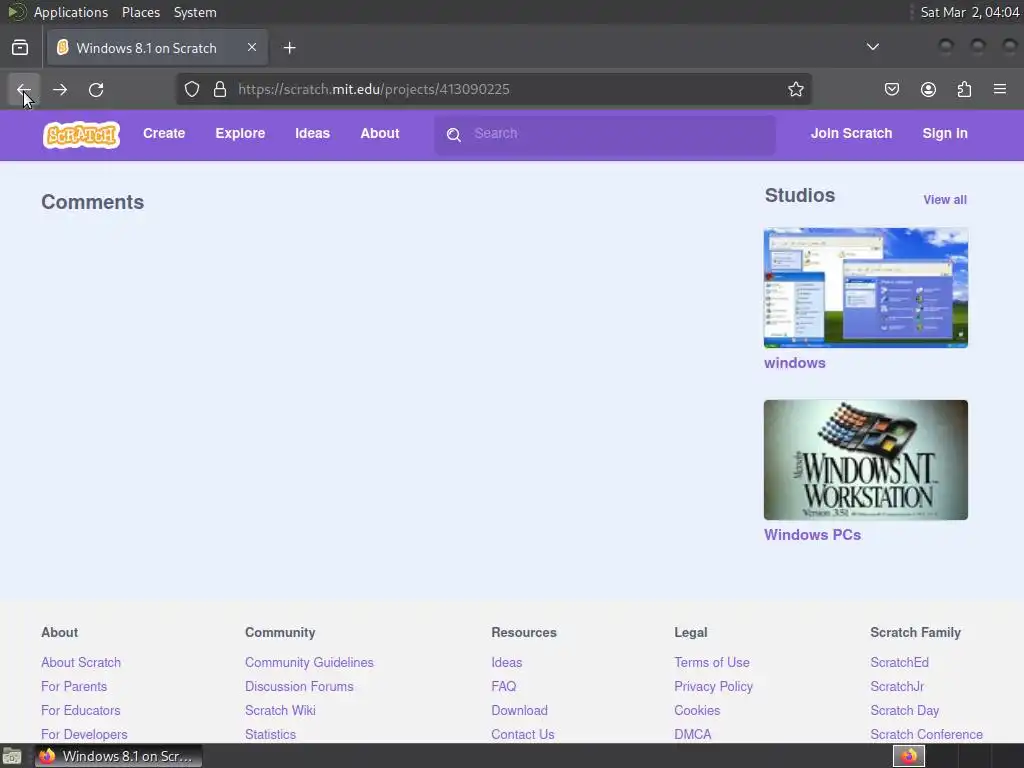Click the clock showing Sat Mar 2
1024x768 pixels.
tap(969, 12)
